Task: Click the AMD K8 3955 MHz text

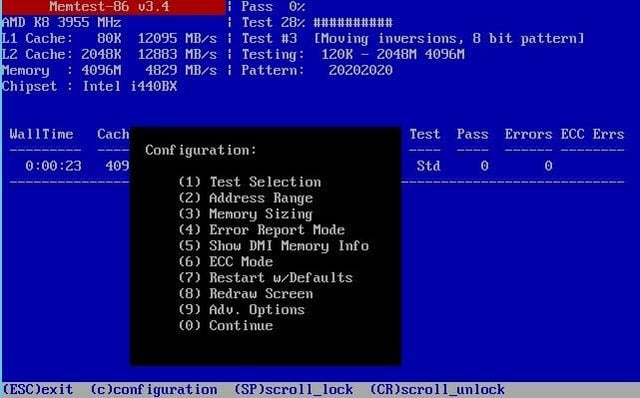Action: point(62,22)
